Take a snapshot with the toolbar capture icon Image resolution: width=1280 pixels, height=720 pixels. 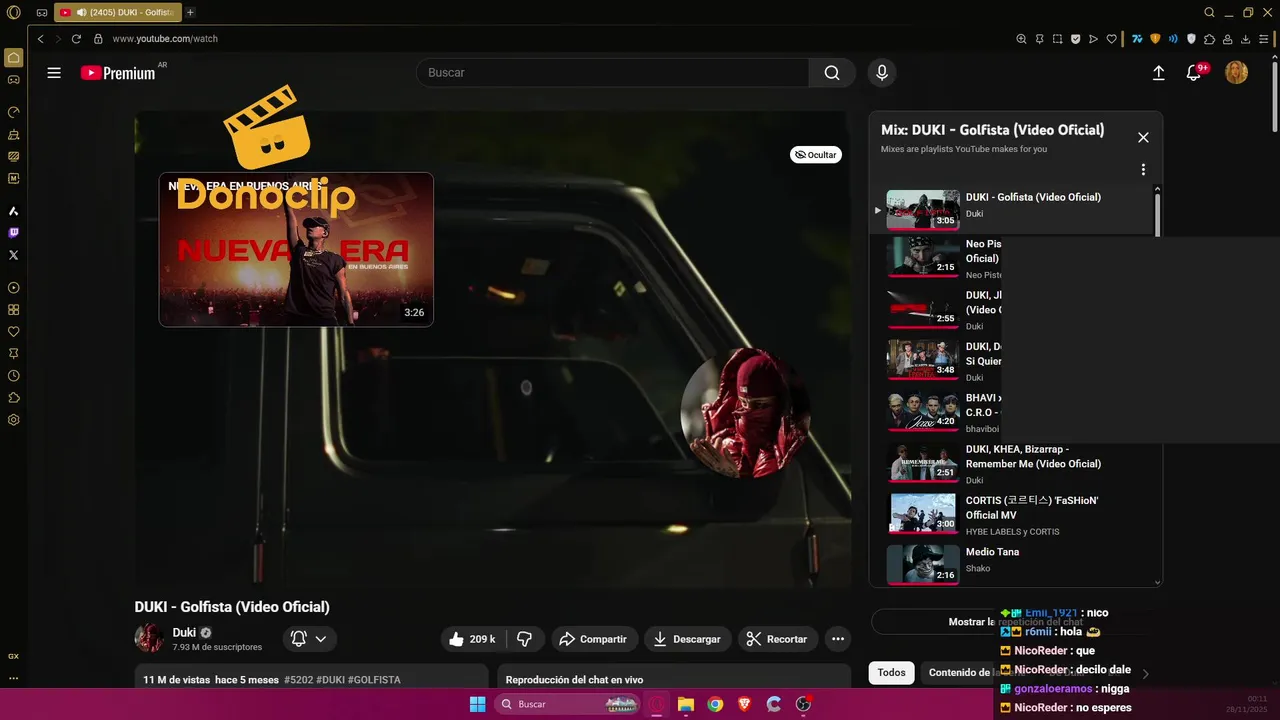tap(1057, 39)
